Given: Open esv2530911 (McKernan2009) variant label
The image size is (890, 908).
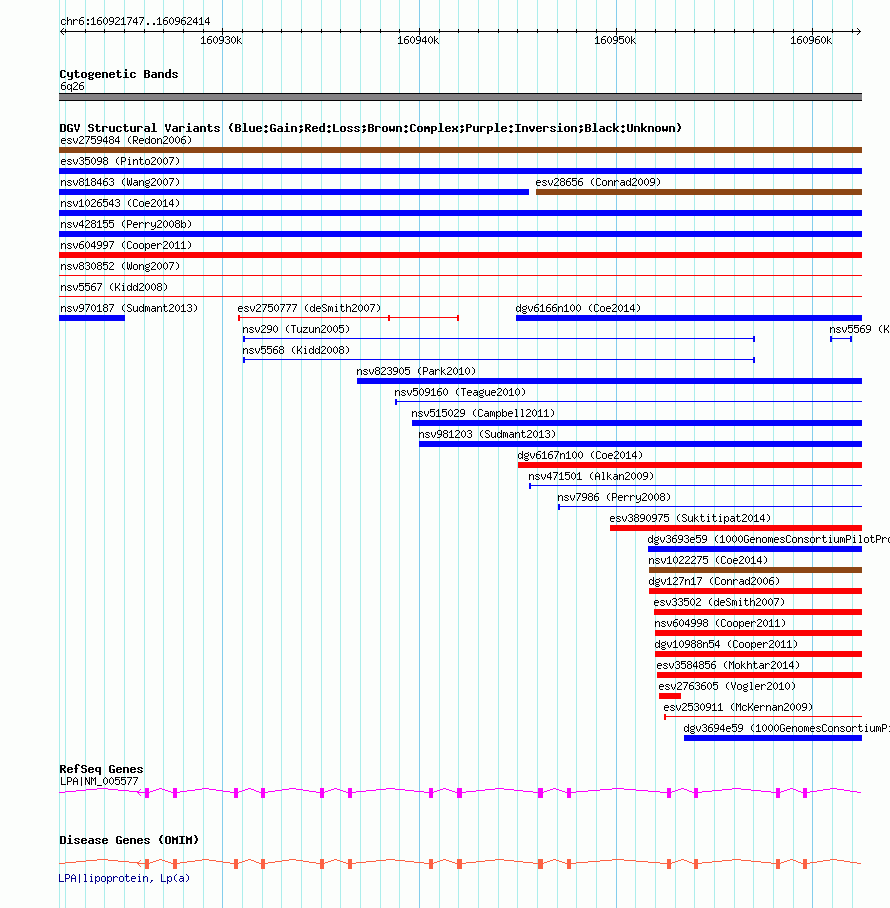Looking at the screenshot, I should 738,707.
